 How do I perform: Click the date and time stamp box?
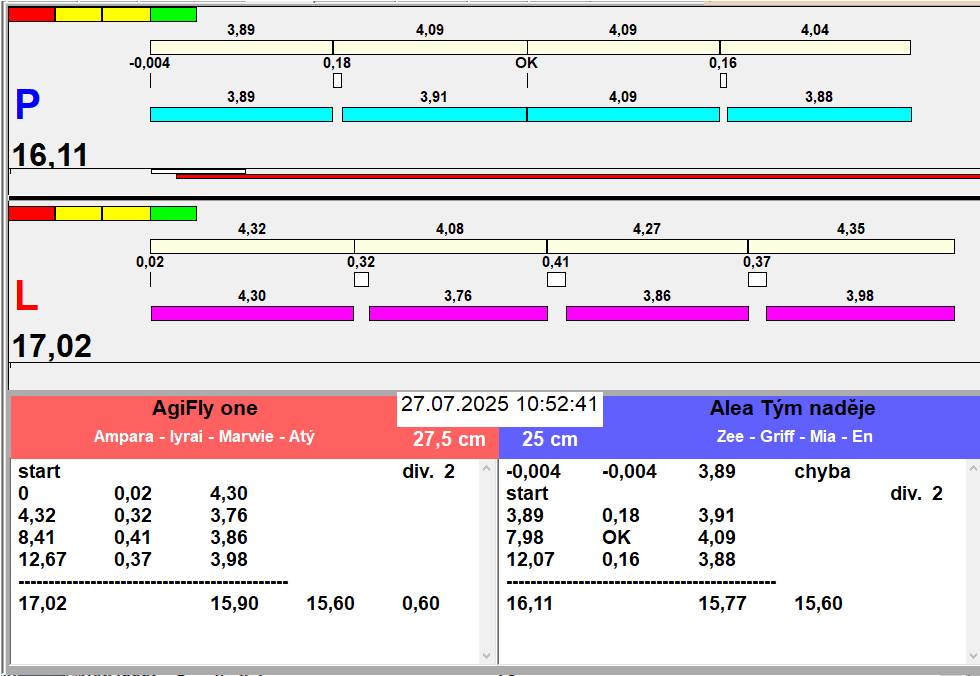pos(499,405)
